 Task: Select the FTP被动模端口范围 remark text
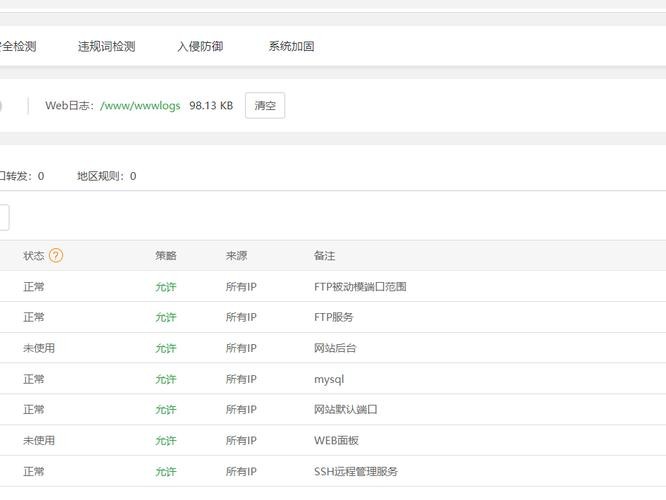click(x=360, y=287)
